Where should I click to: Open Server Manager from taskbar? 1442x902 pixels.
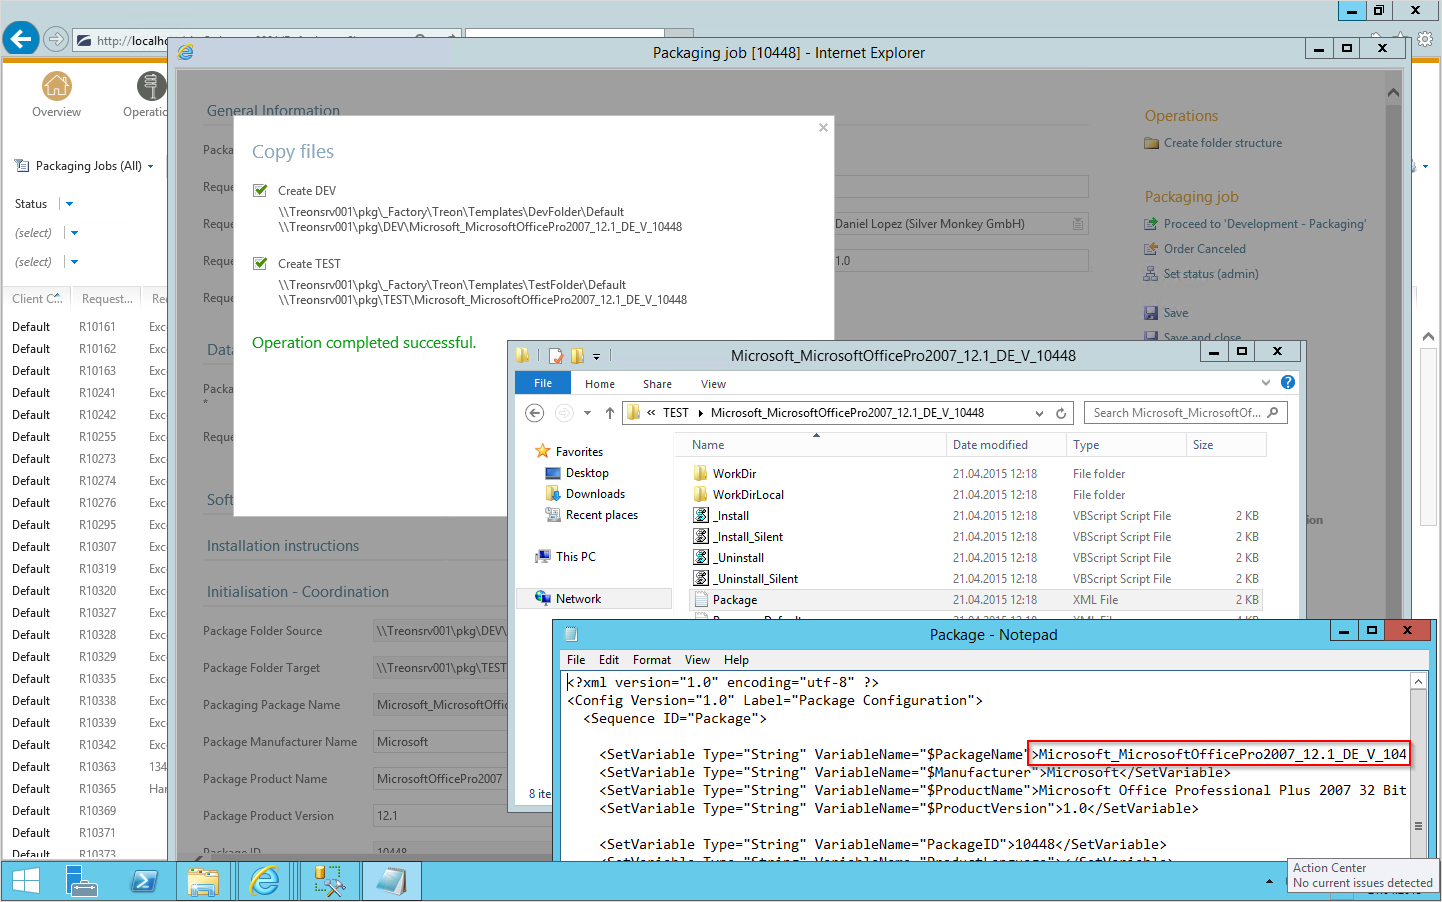point(81,881)
